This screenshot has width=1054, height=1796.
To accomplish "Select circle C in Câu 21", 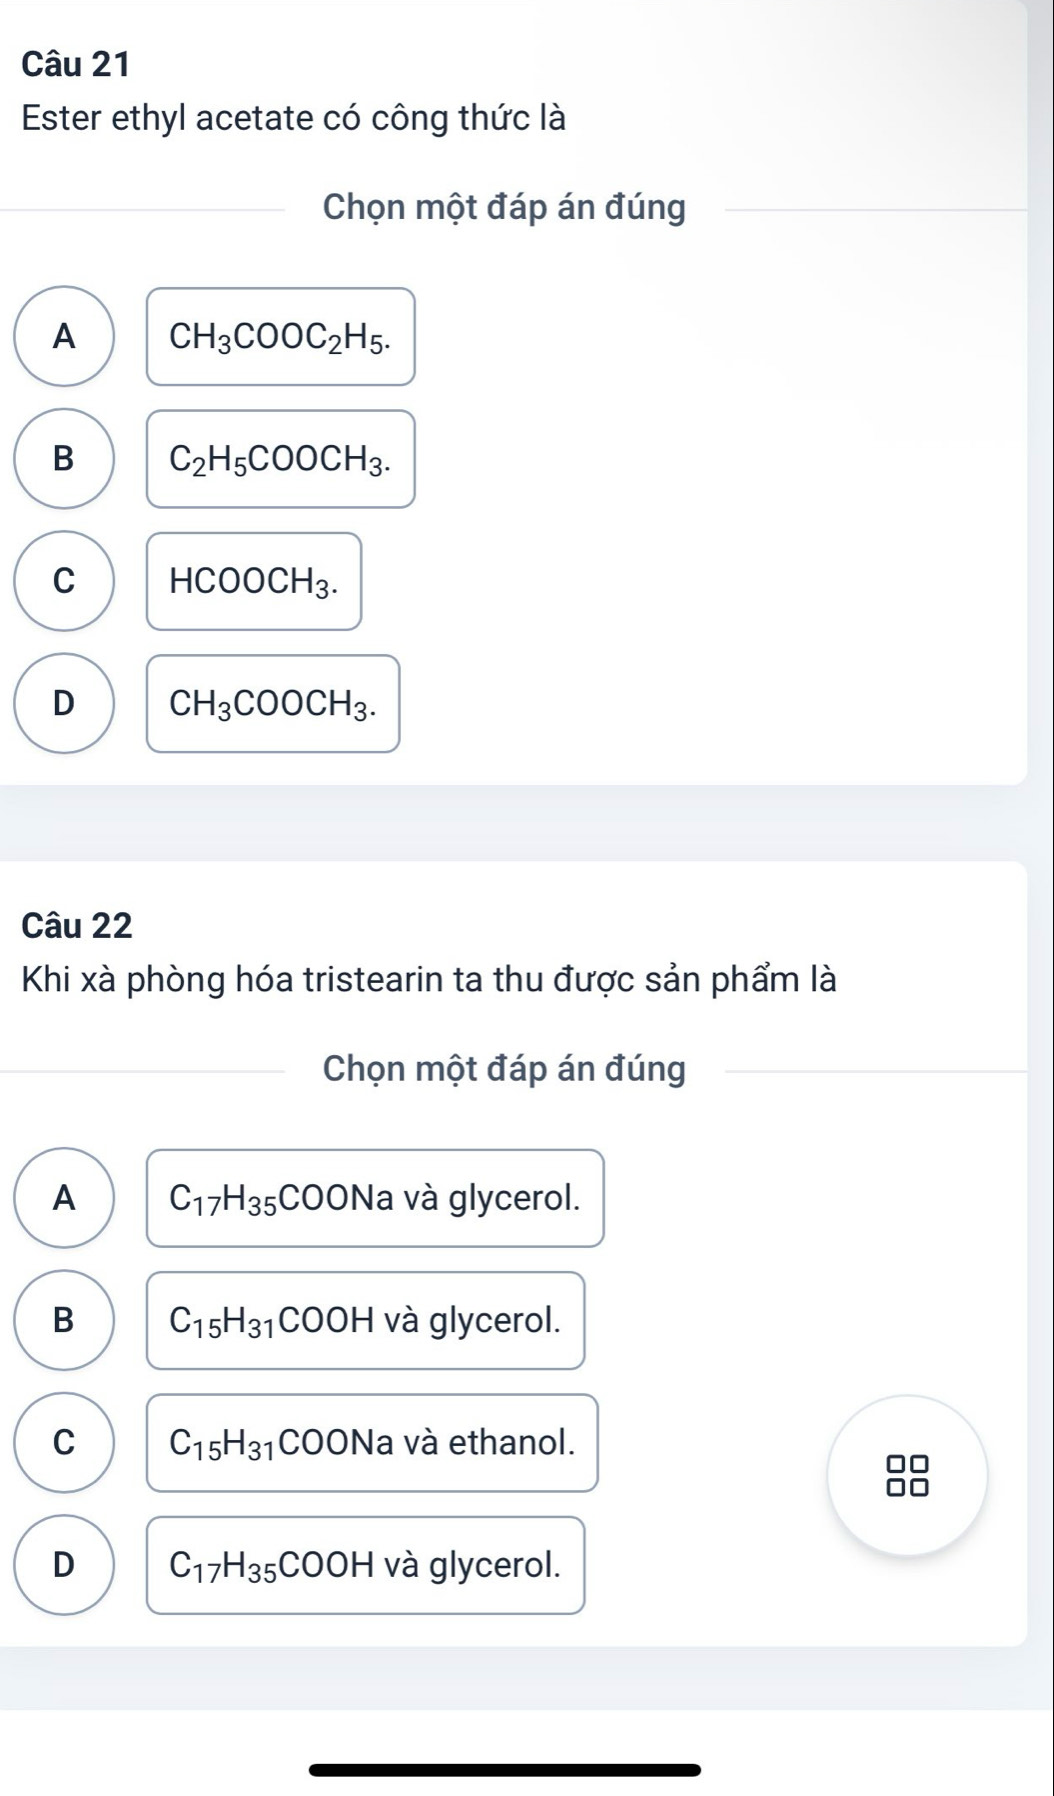I will tap(64, 581).
